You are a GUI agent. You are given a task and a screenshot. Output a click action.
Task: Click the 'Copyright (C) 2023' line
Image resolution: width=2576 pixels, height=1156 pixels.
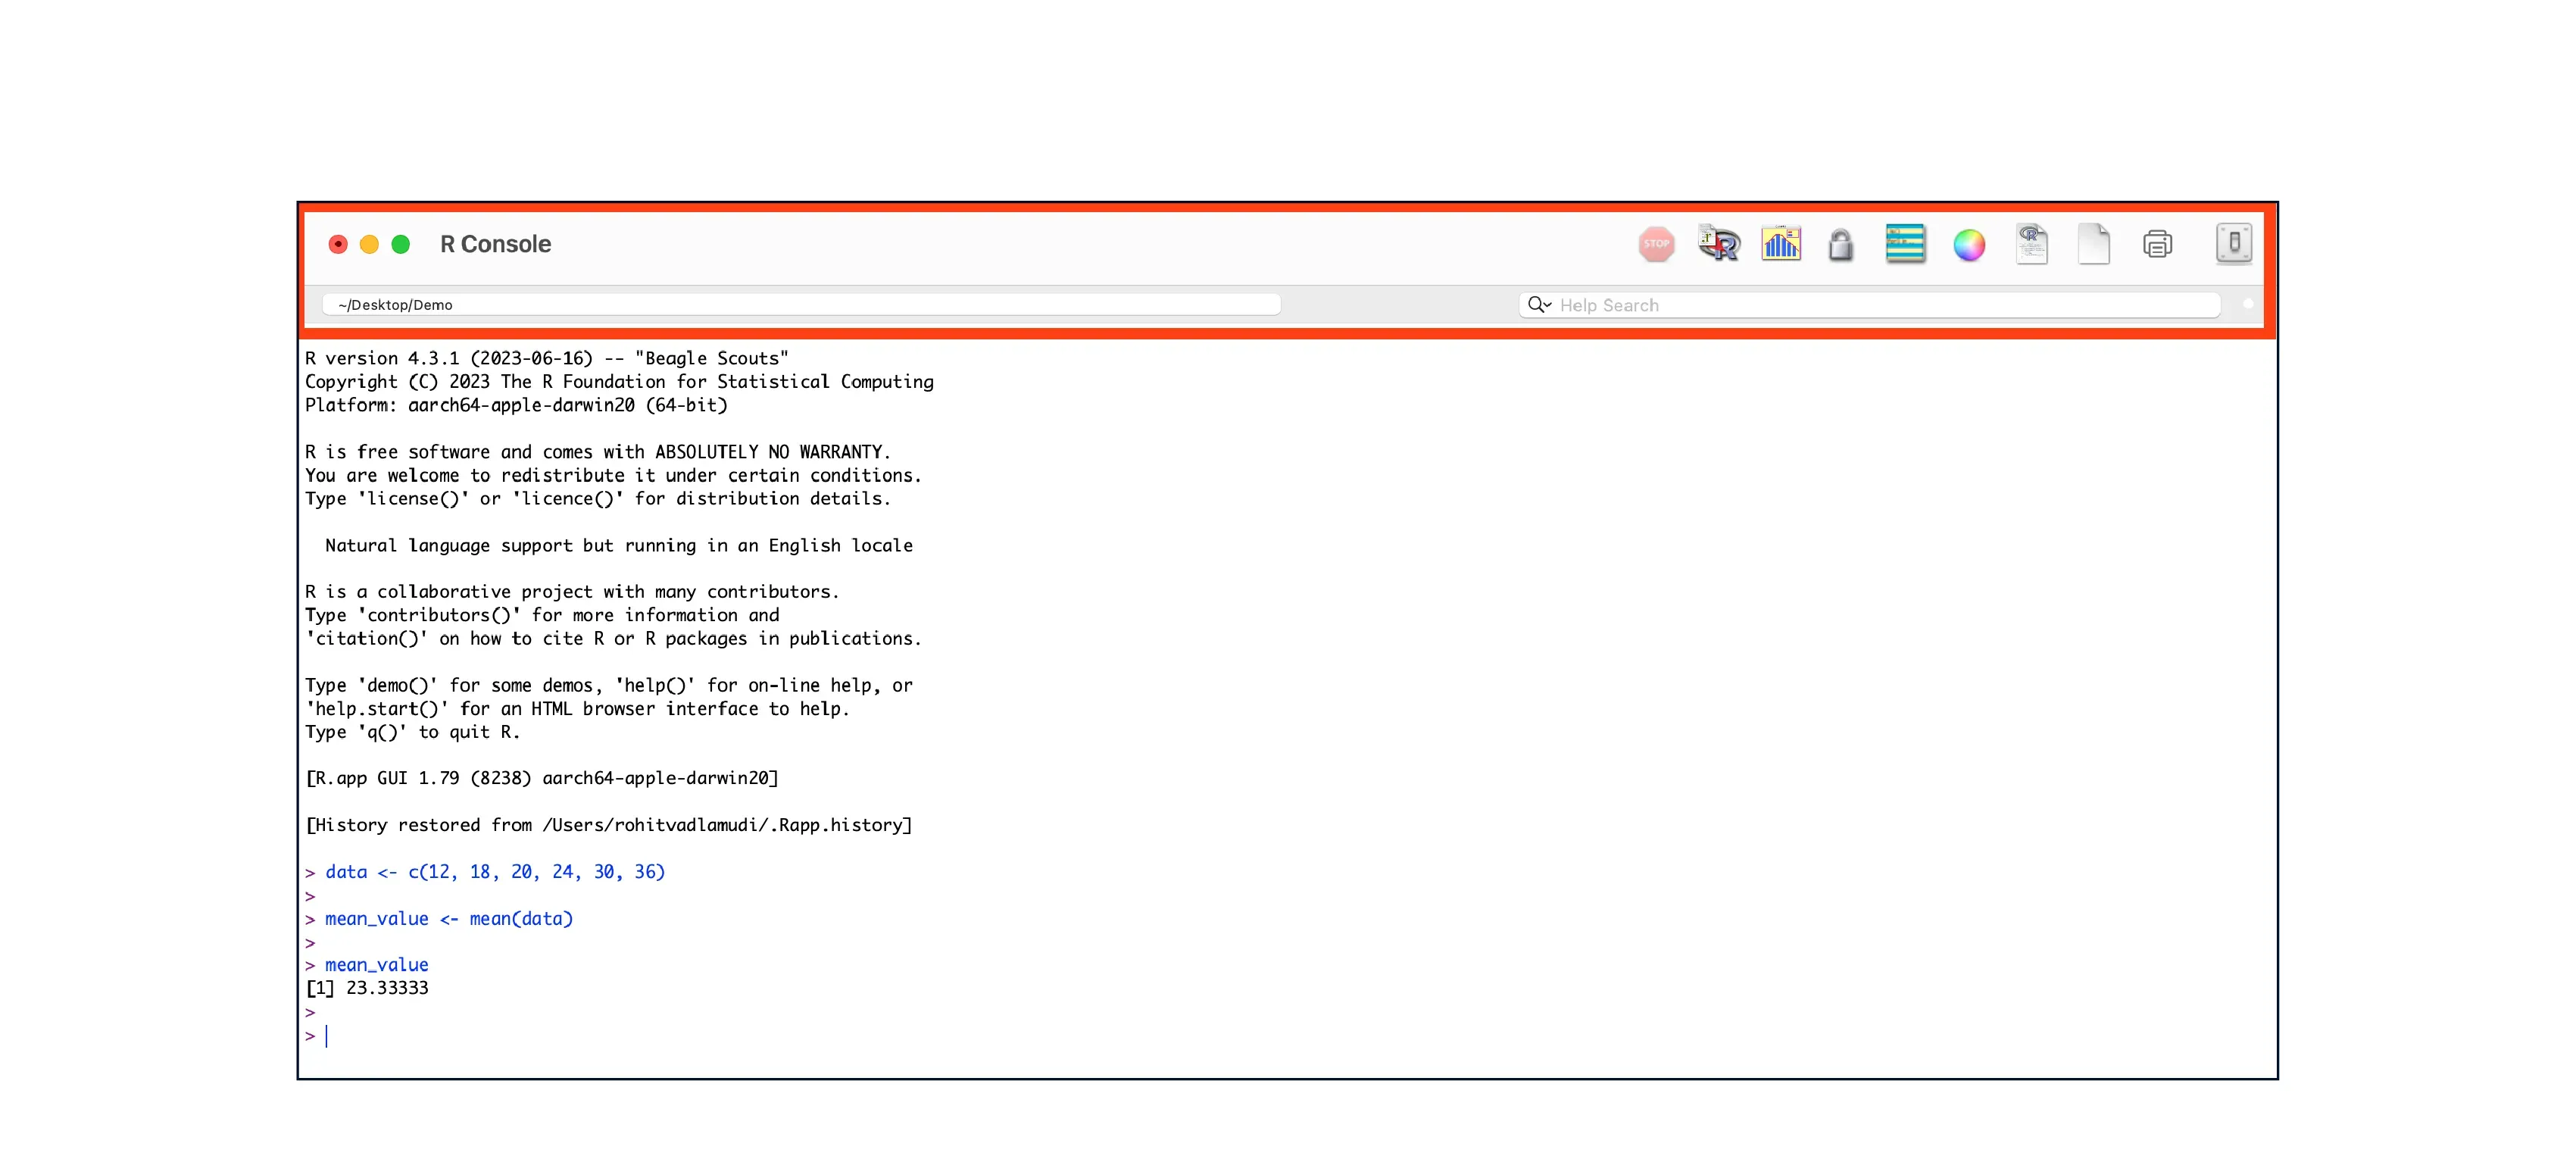click(x=619, y=382)
